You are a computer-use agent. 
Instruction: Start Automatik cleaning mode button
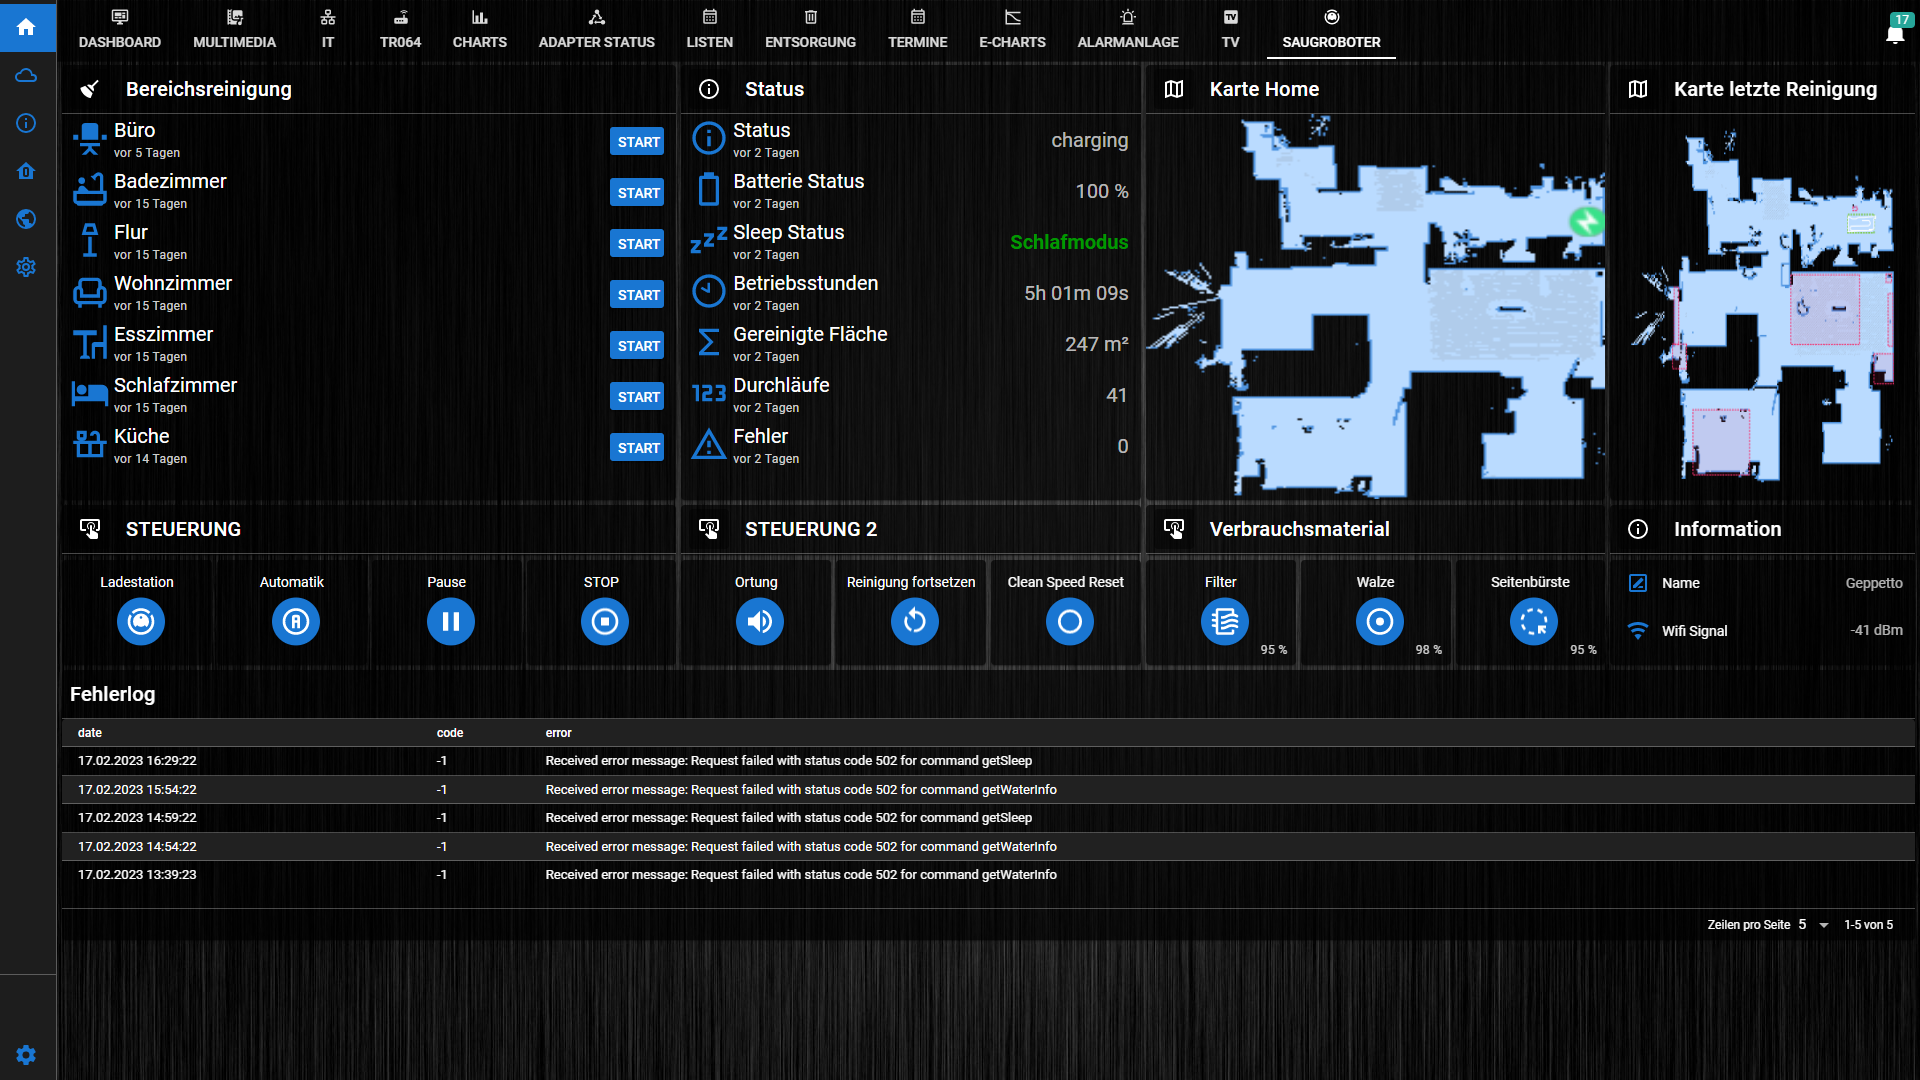click(296, 622)
